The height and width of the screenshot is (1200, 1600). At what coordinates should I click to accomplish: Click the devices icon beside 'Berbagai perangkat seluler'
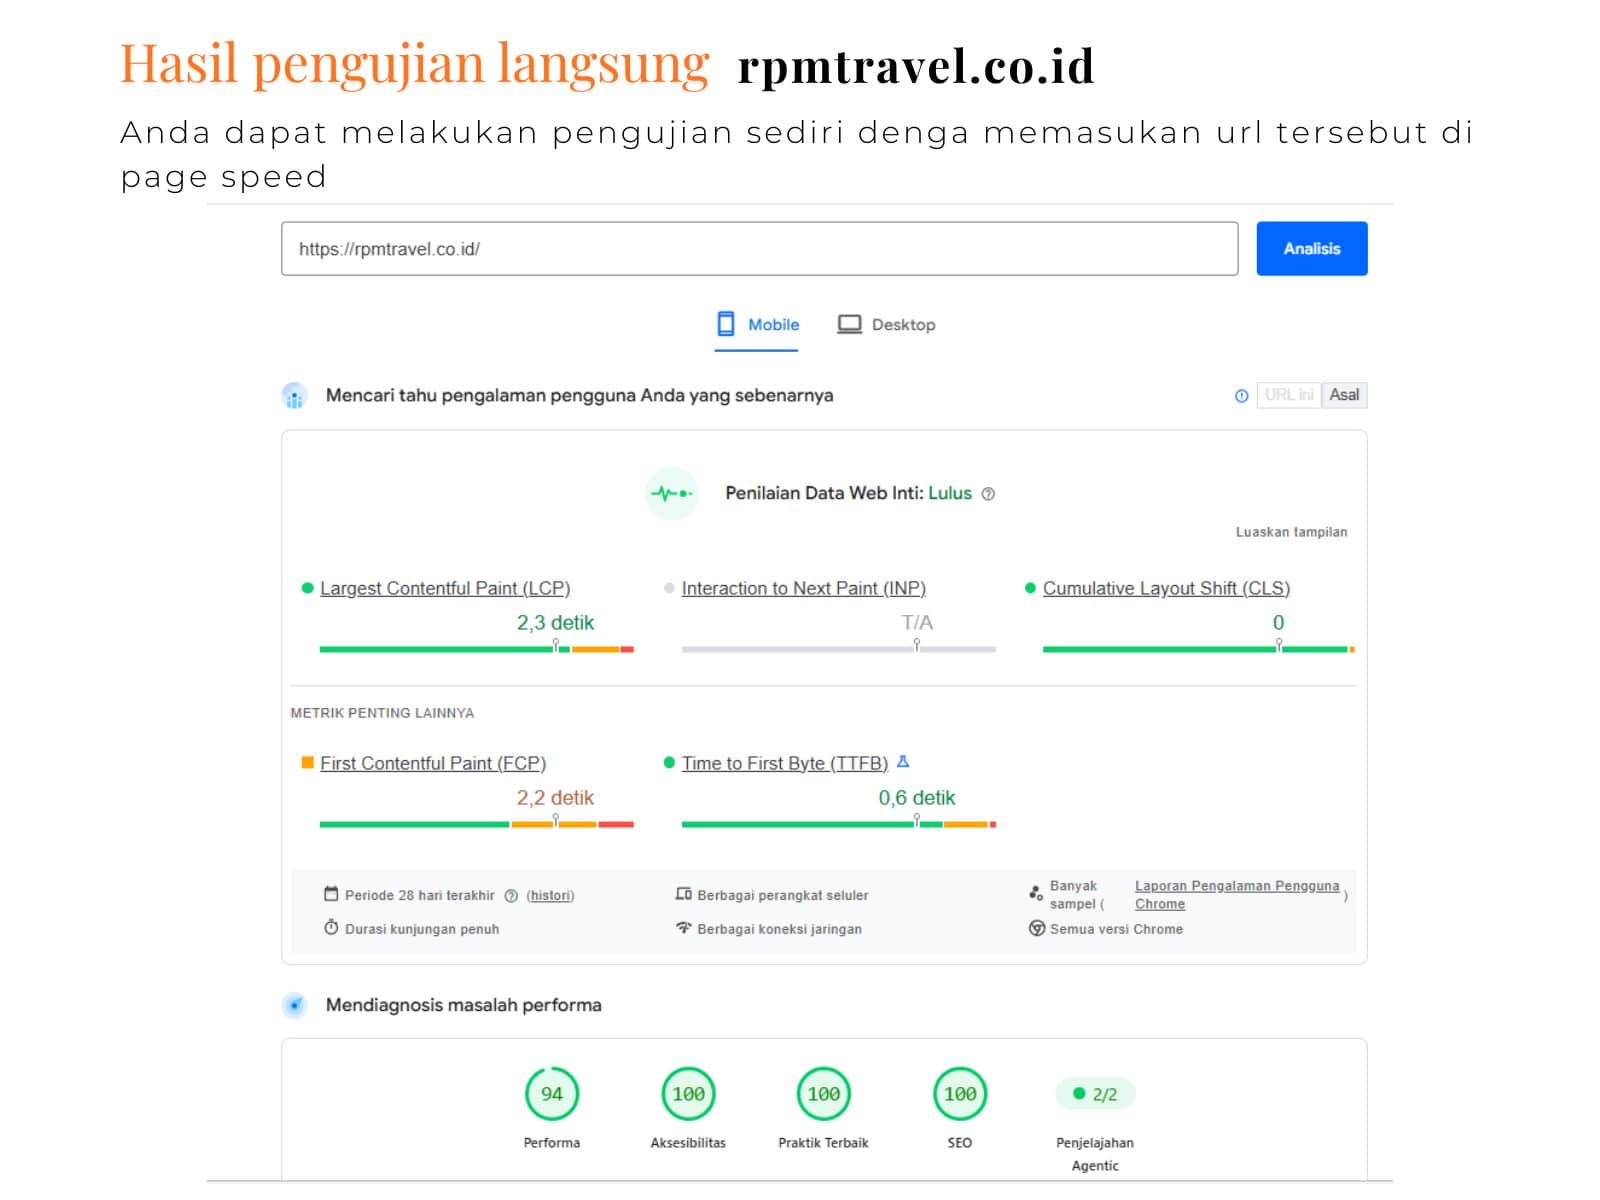pos(684,894)
